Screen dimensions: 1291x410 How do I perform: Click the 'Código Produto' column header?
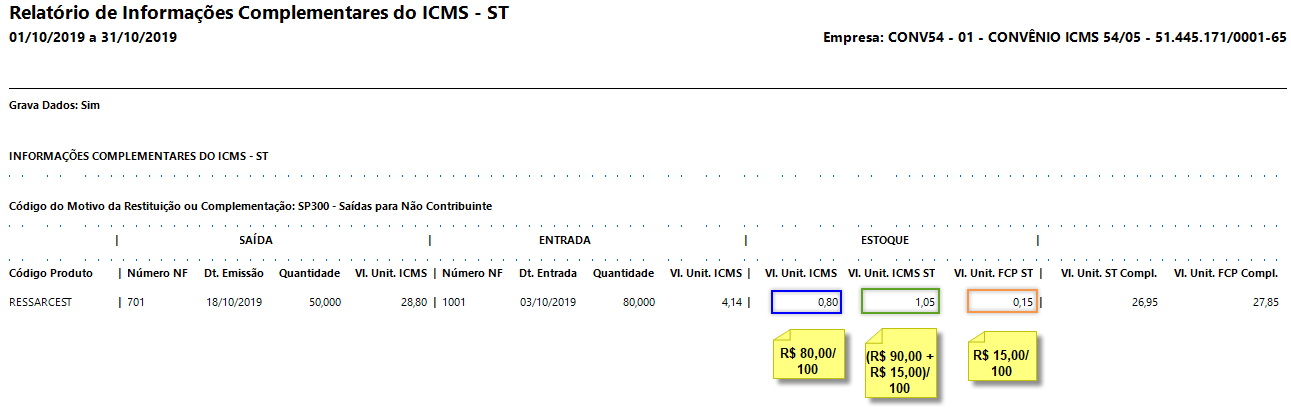[51, 273]
